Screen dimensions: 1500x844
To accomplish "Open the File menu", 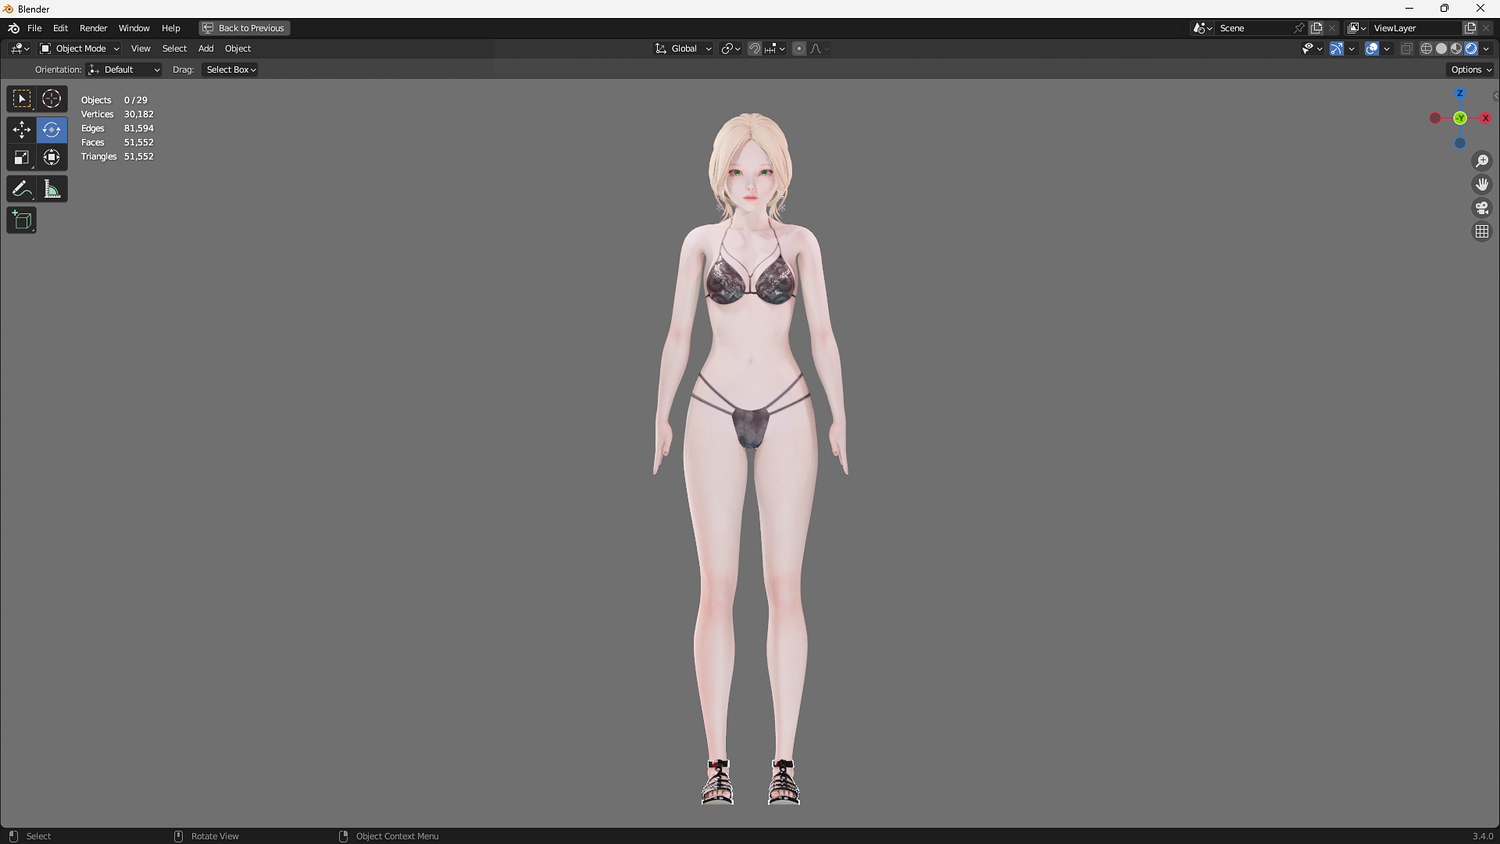I will tap(34, 28).
